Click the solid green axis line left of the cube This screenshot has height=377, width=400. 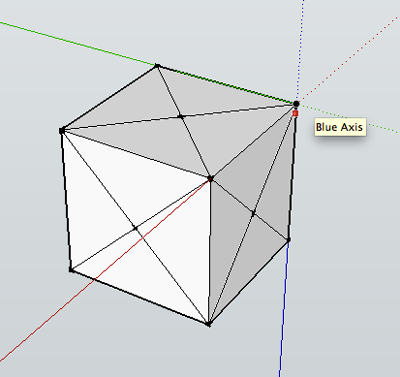(78, 44)
